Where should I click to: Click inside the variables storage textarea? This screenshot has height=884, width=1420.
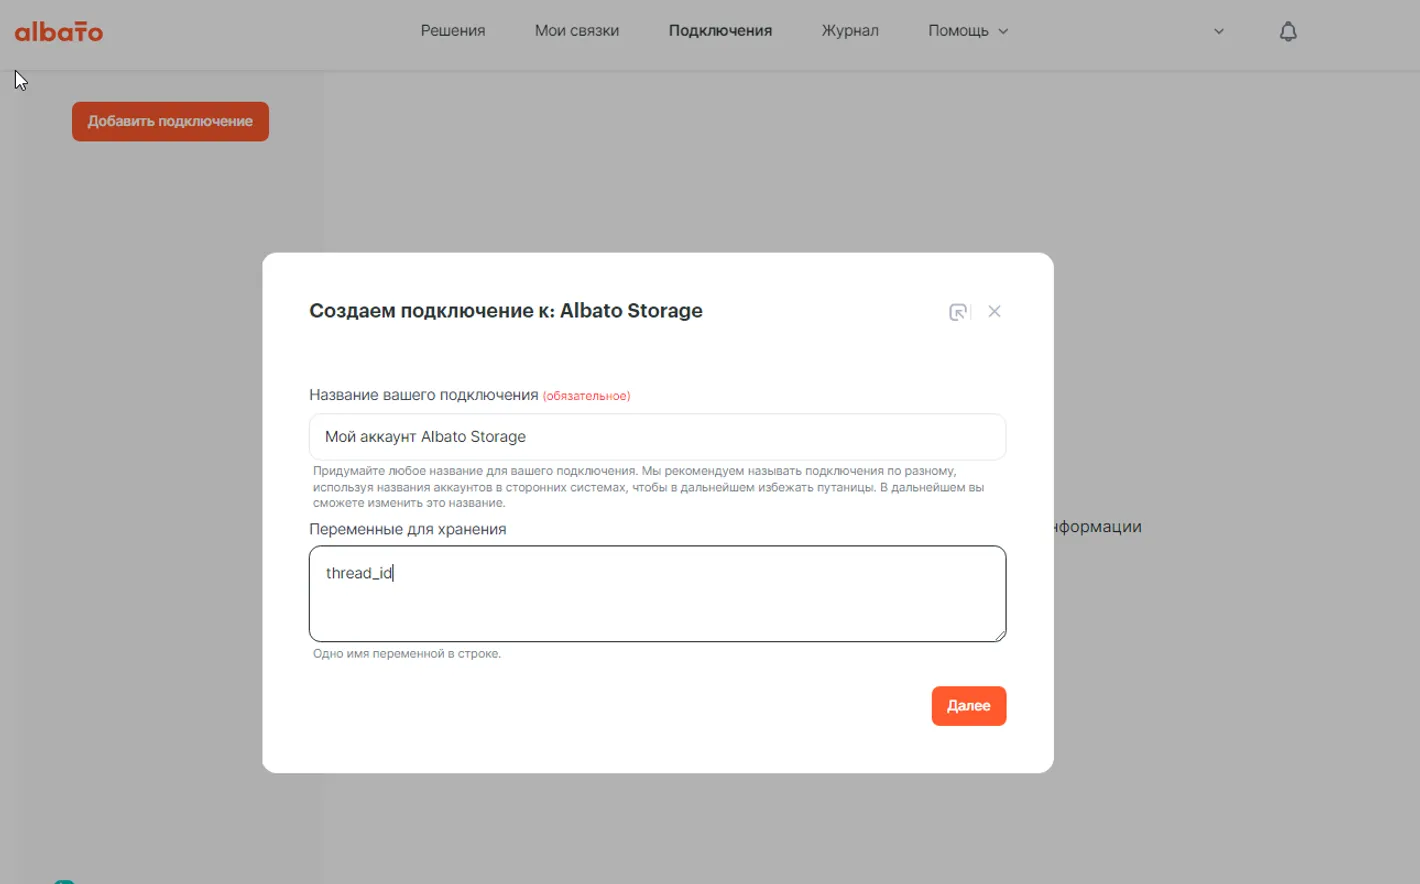point(657,600)
